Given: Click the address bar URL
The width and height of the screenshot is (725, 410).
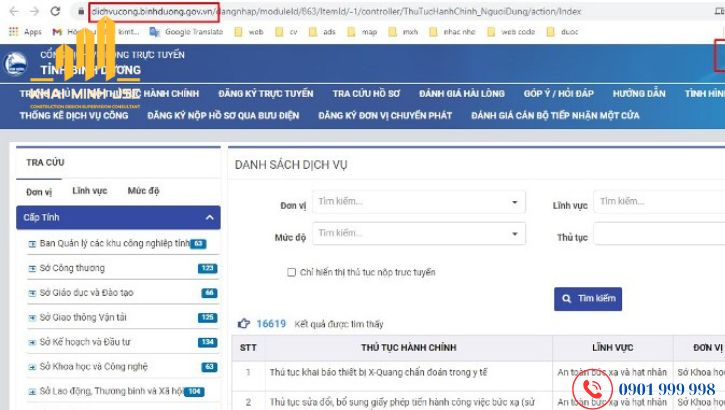Looking at the screenshot, I should 336,12.
